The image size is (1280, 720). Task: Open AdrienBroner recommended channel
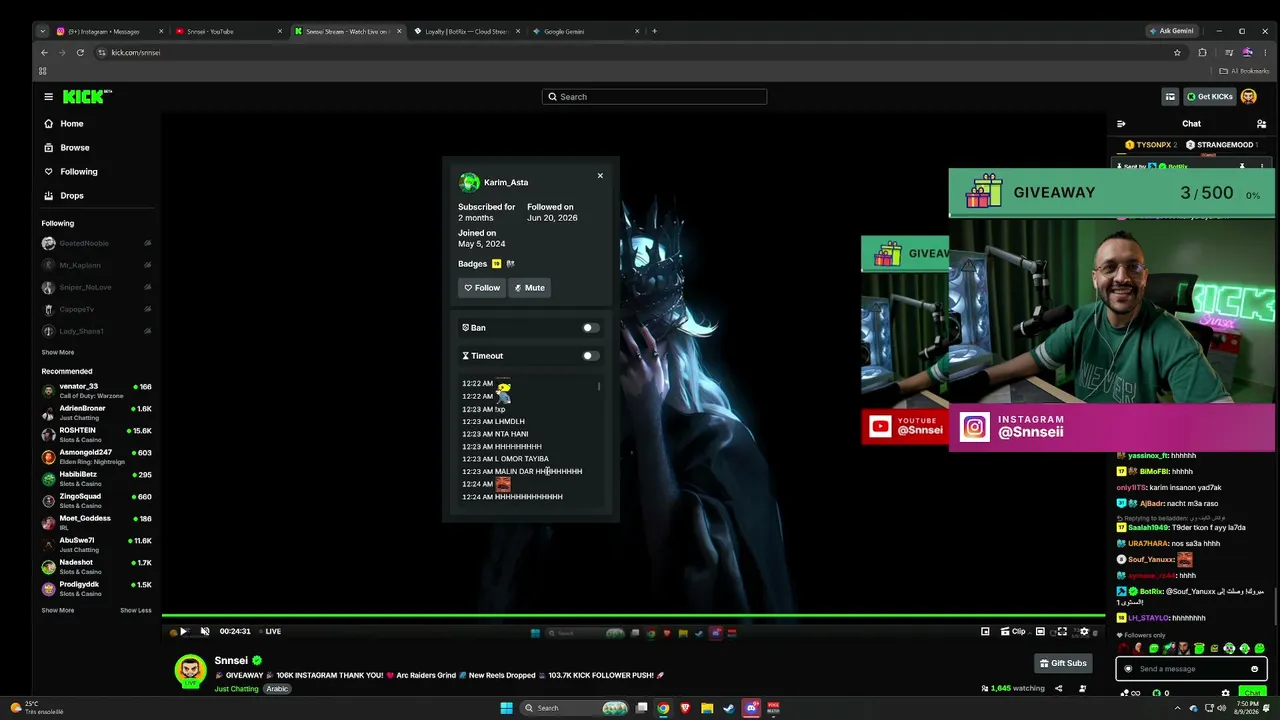[x=97, y=412]
